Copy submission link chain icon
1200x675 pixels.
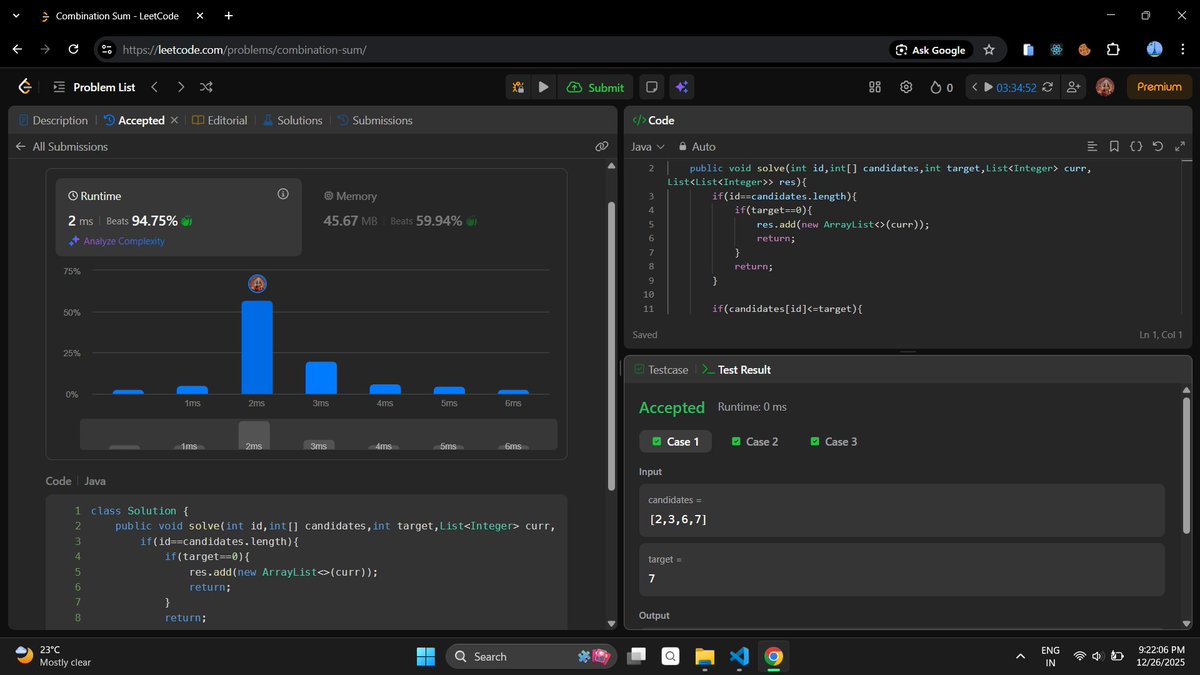601,146
